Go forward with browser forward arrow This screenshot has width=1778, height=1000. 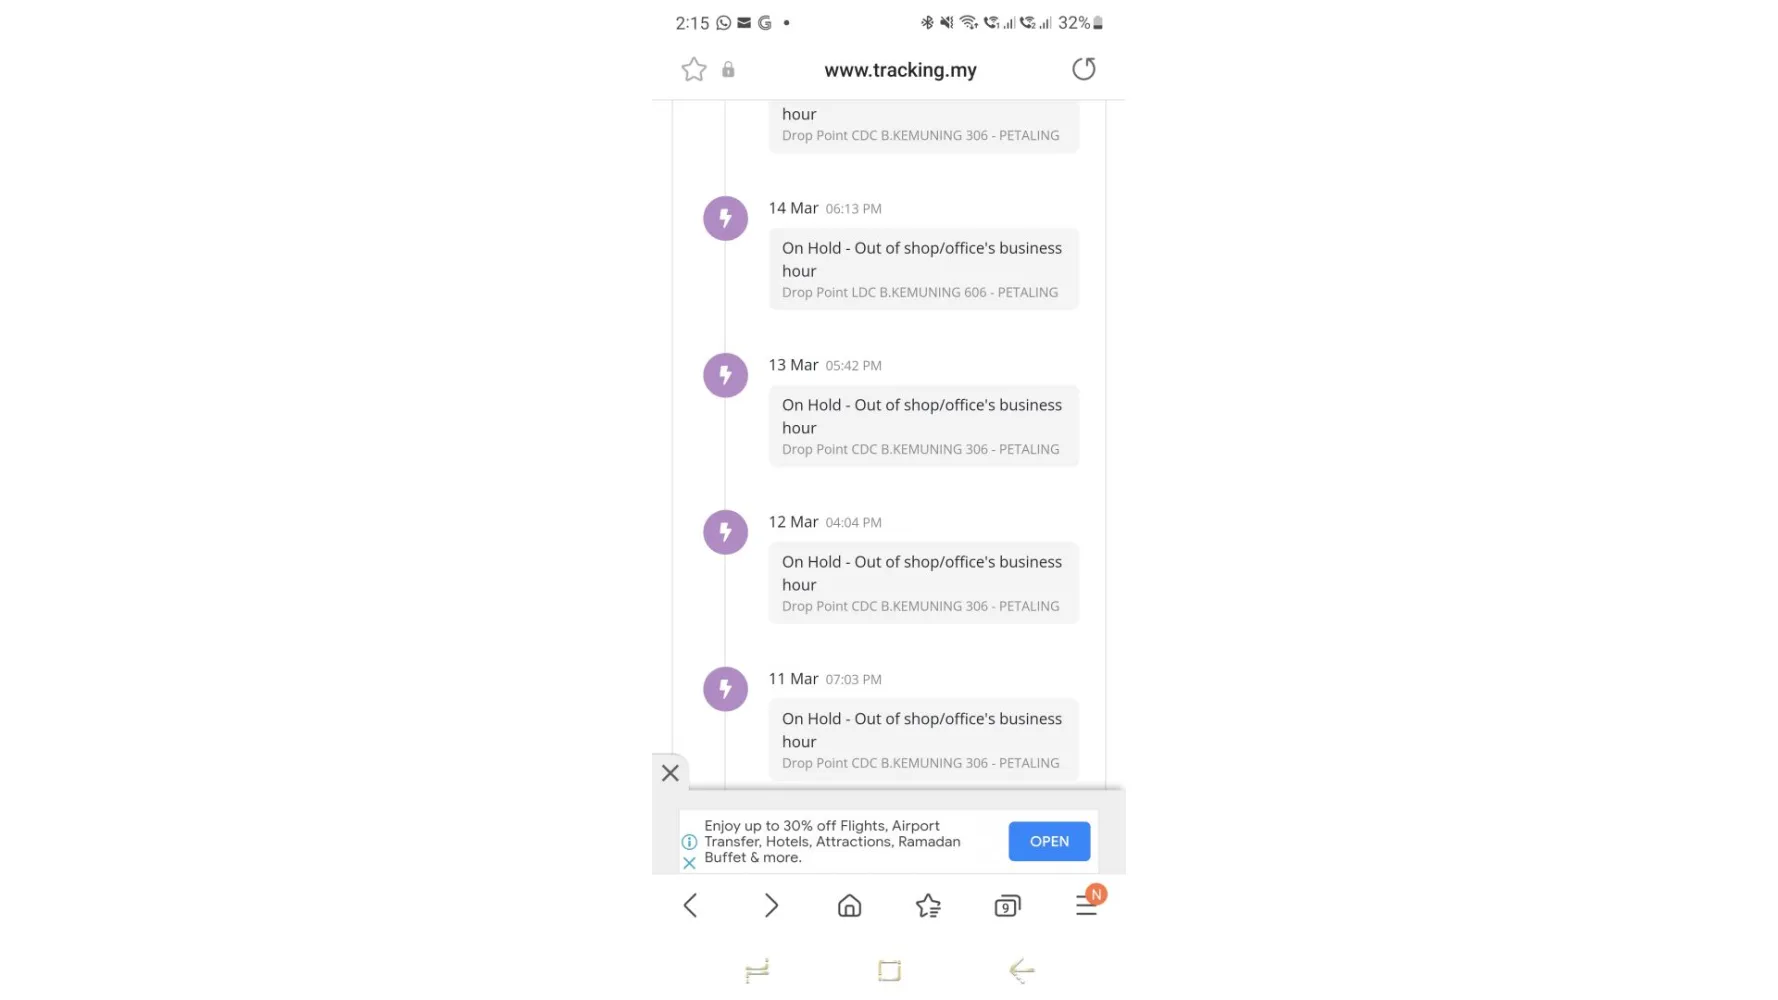770,905
